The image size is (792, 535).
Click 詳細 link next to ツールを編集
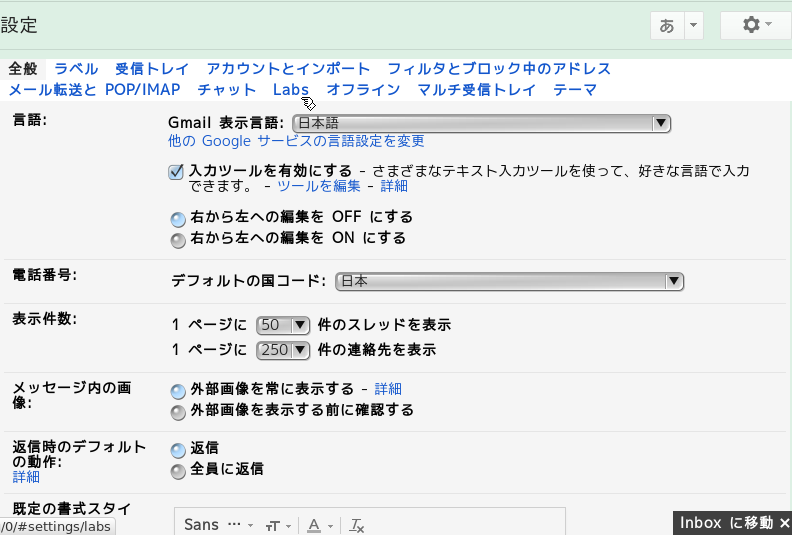click(394, 186)
